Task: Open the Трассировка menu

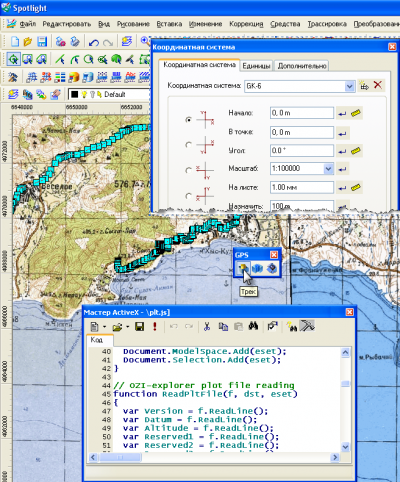Action: [x=327, y=24]
